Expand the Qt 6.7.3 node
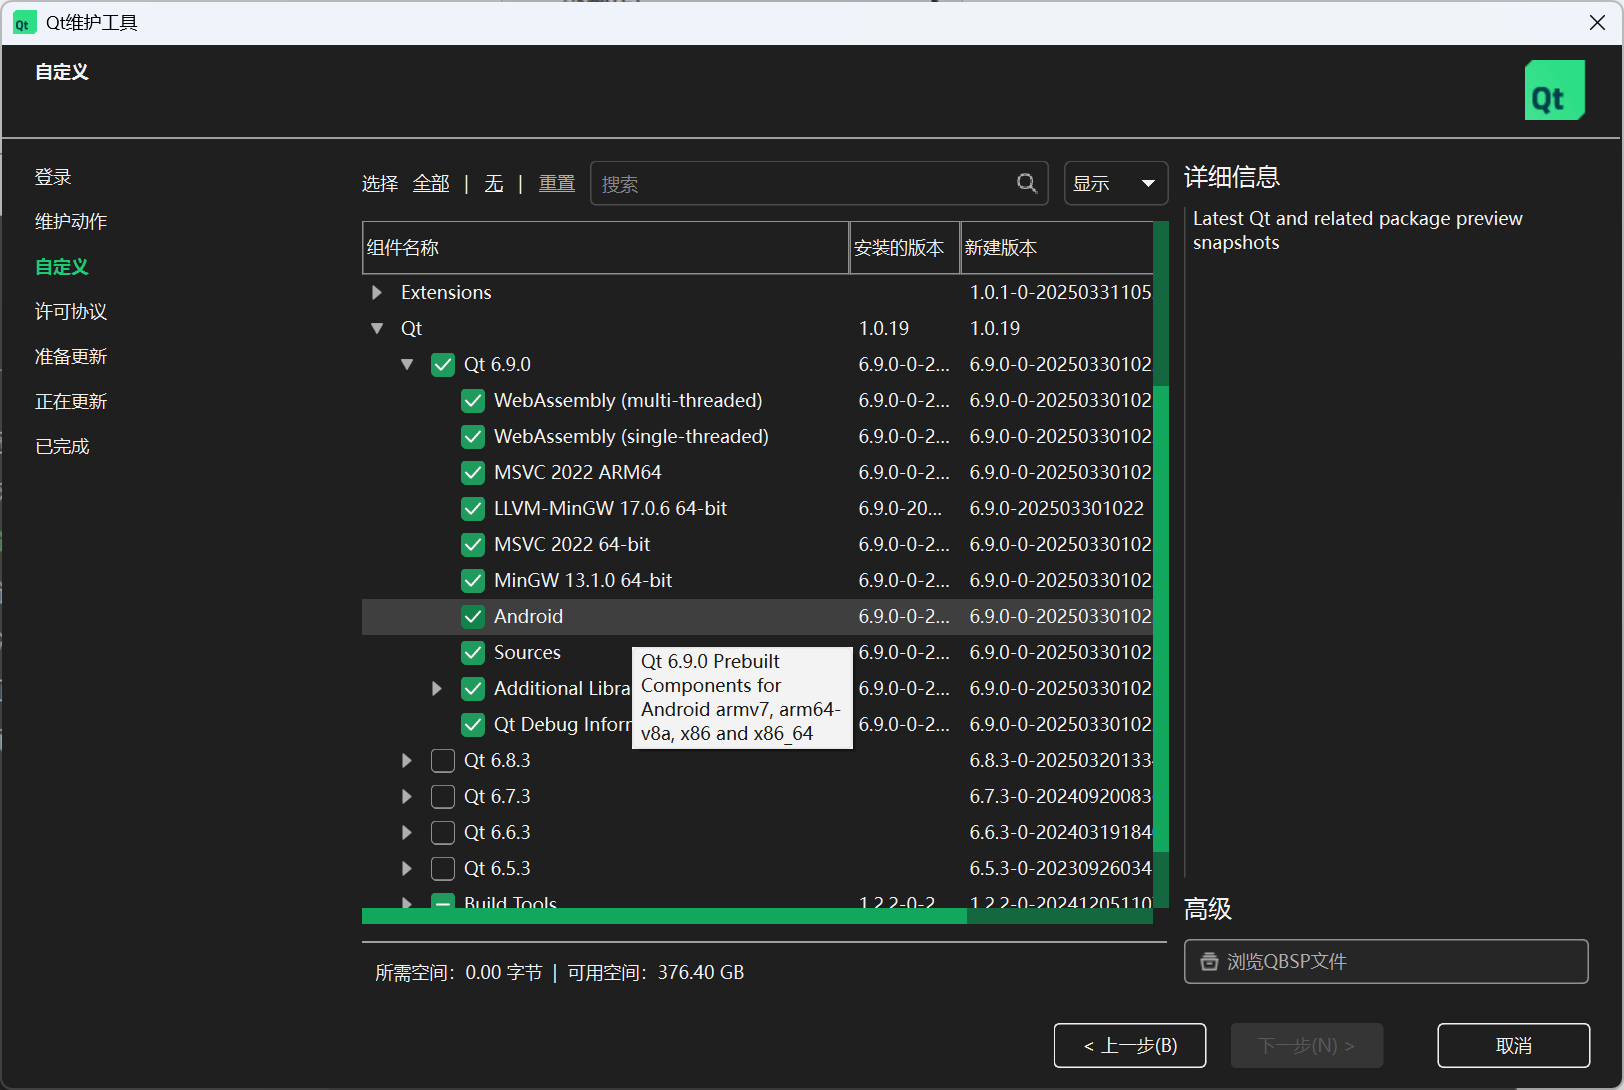 [407, 796]
